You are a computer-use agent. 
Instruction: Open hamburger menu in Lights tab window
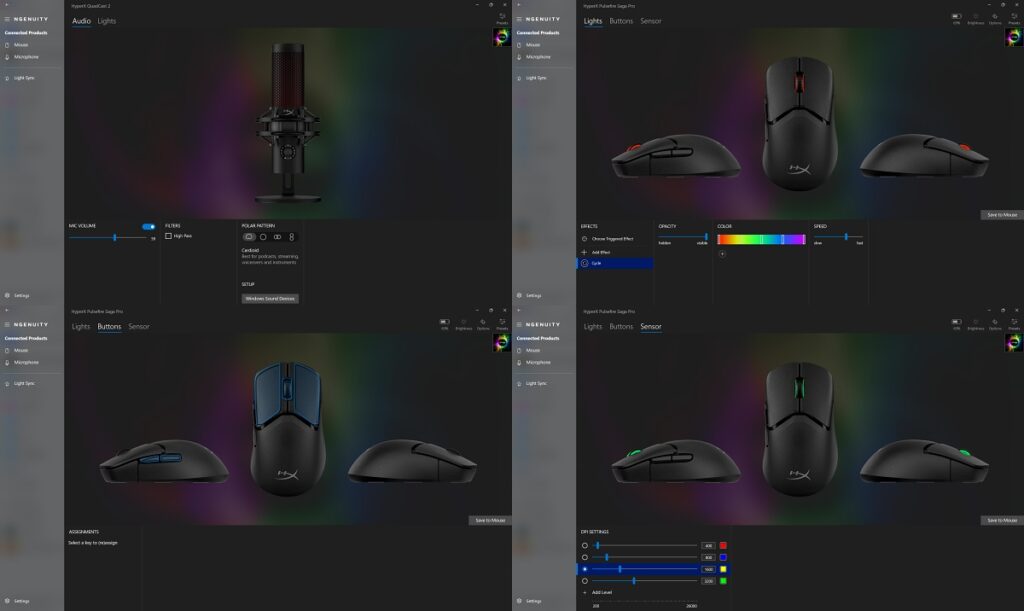click(519, 19)
